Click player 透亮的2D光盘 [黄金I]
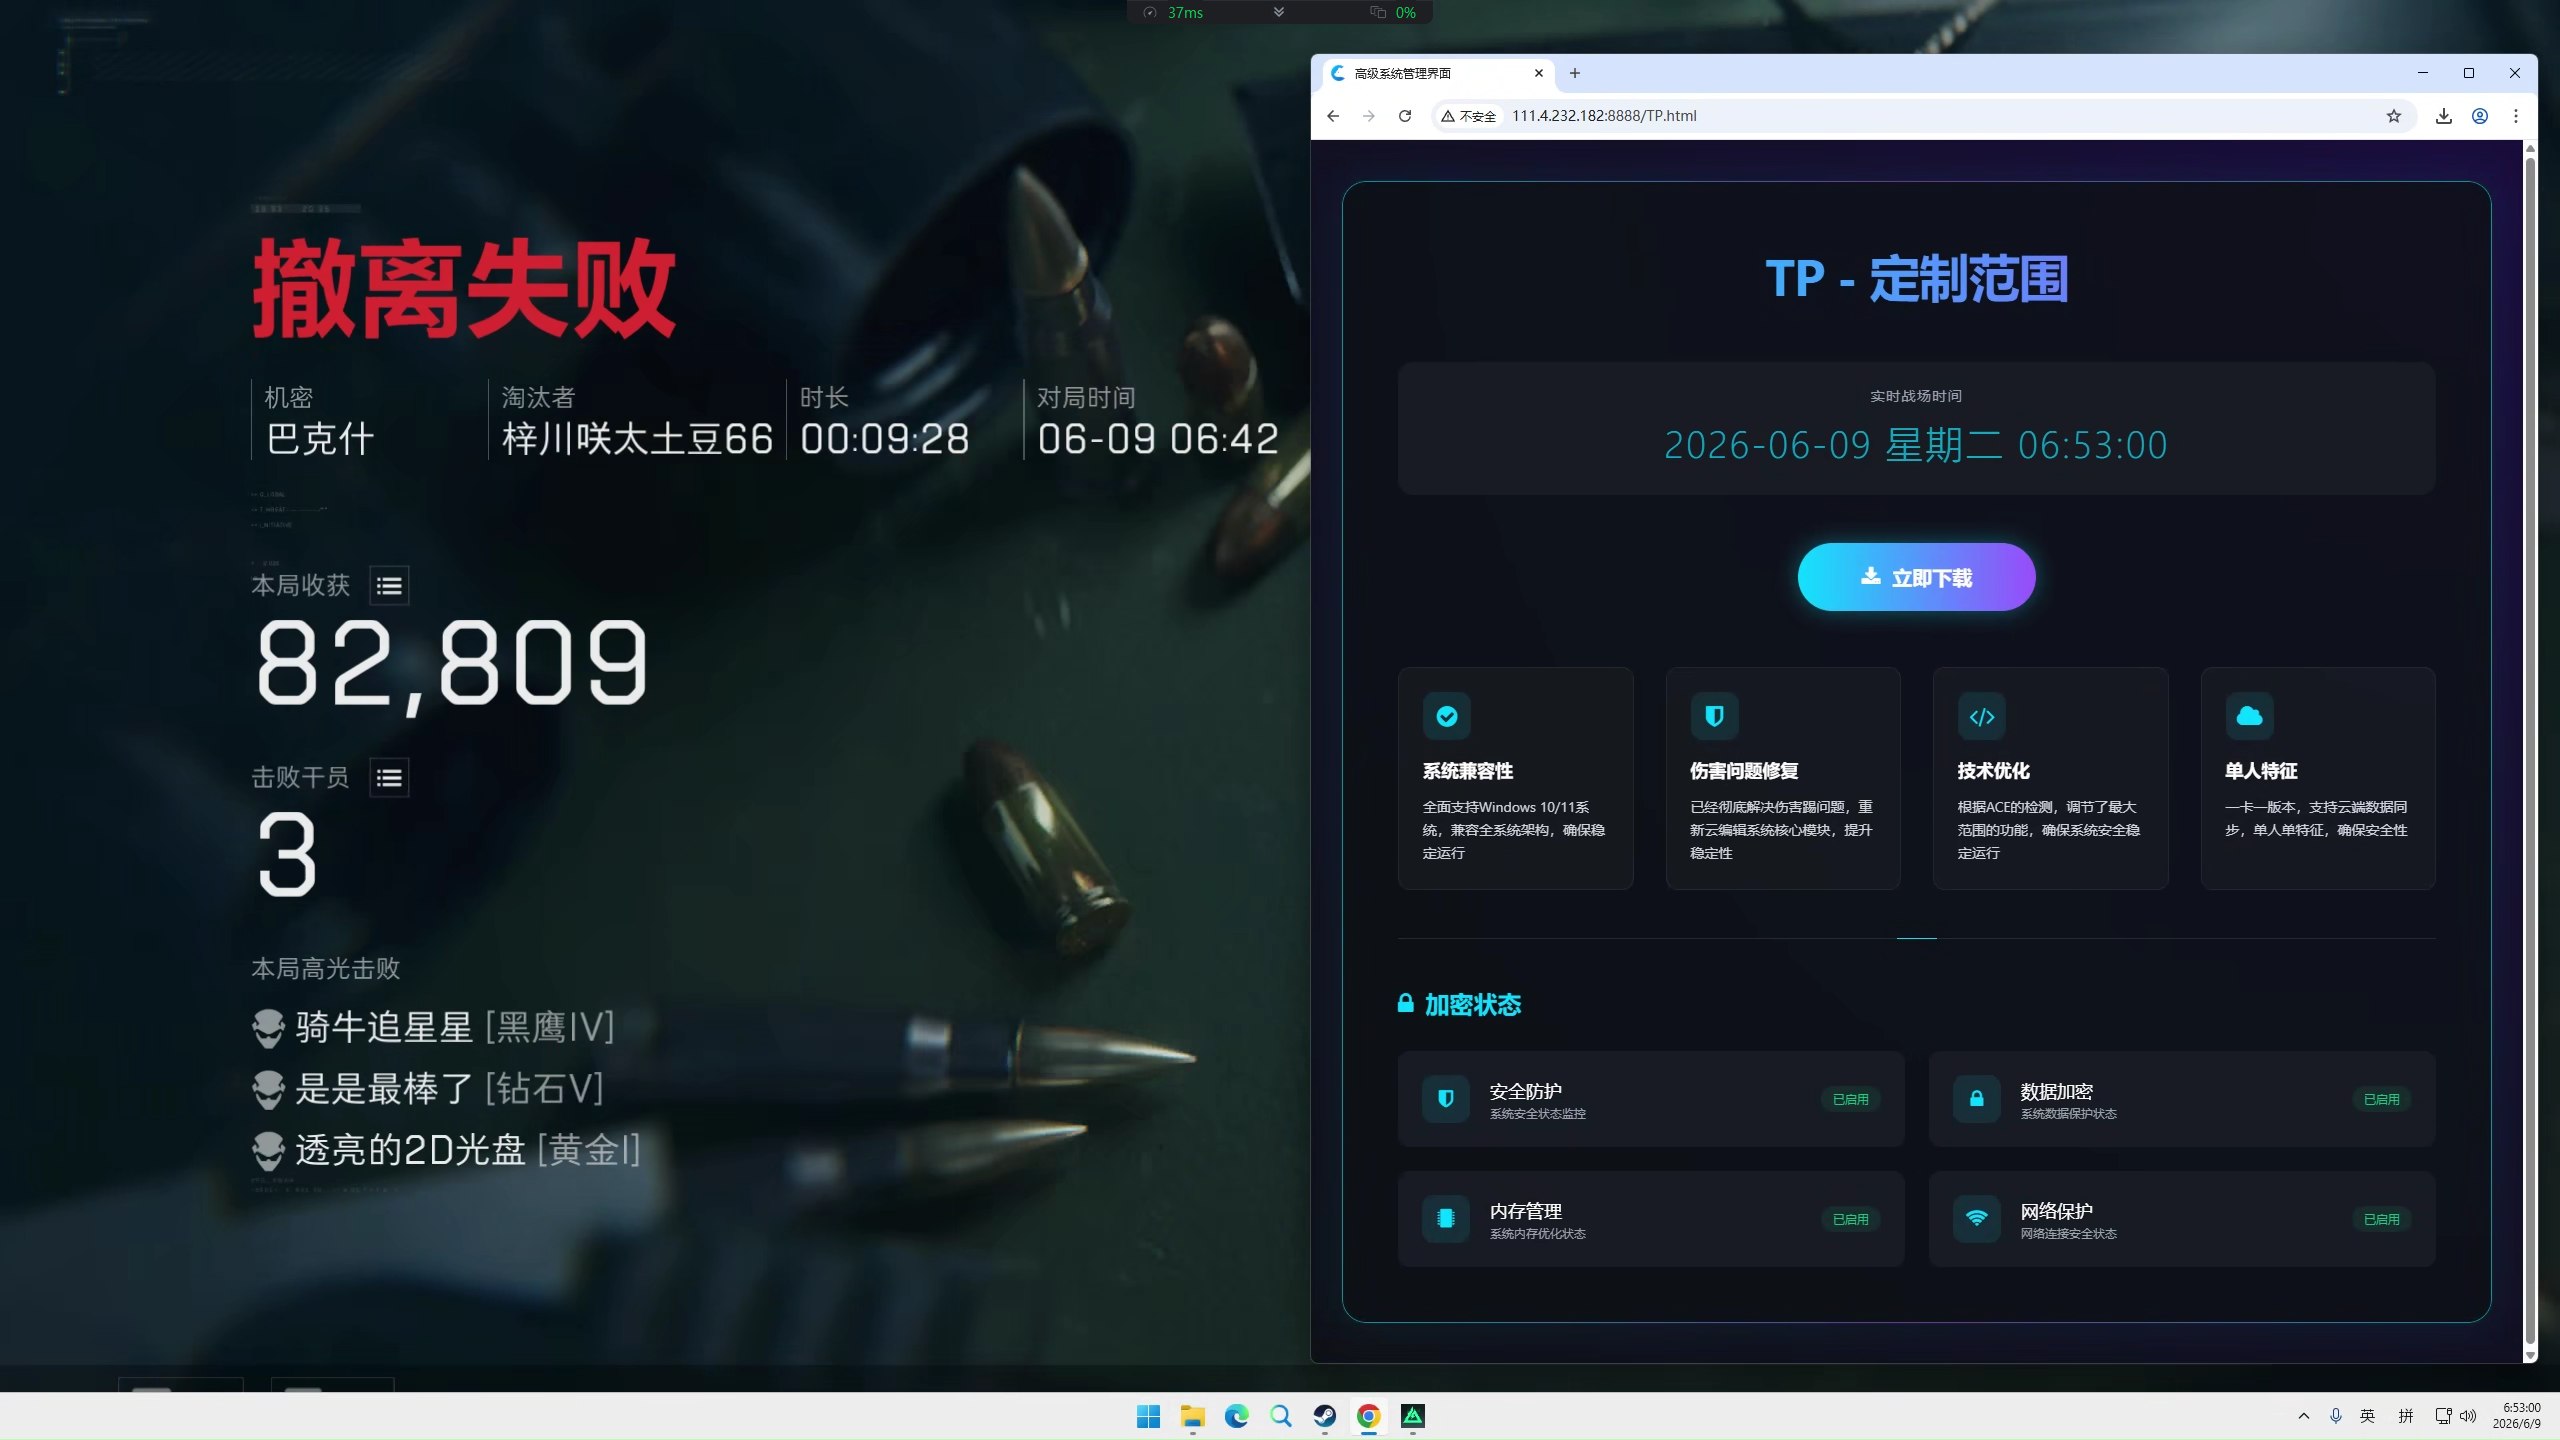The width and height of the screenshot is (2560, 1440). [446, 1150]
